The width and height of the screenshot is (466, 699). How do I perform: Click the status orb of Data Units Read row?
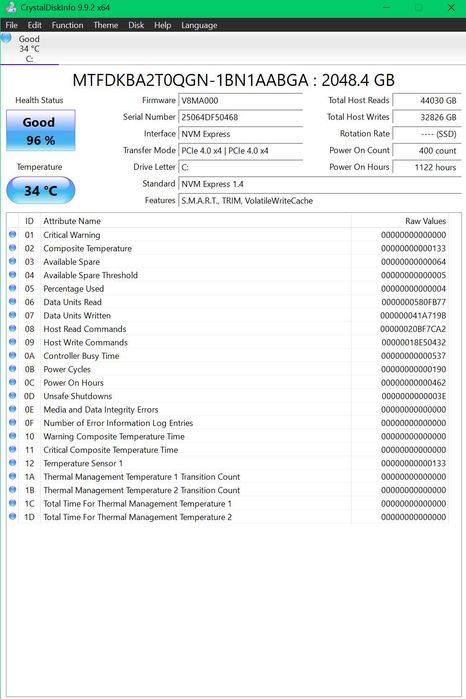point(12,301)
